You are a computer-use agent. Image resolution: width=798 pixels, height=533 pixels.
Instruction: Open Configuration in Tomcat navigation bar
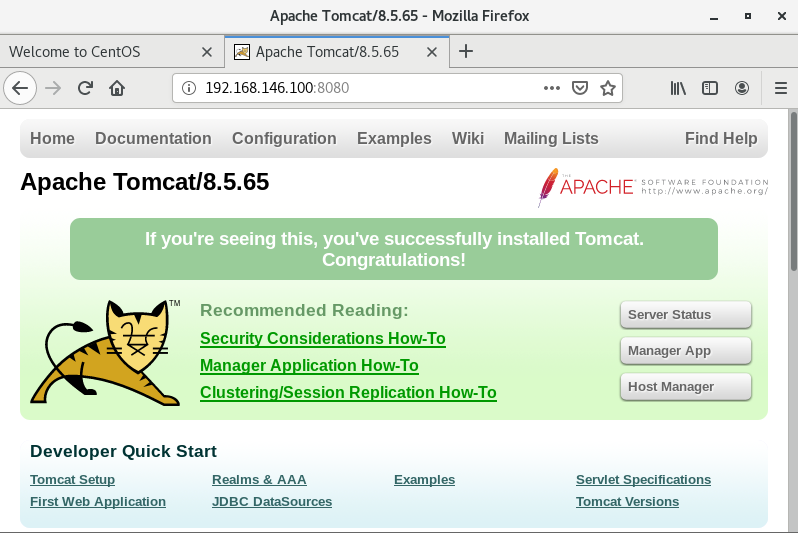click(x=284, y=138)
